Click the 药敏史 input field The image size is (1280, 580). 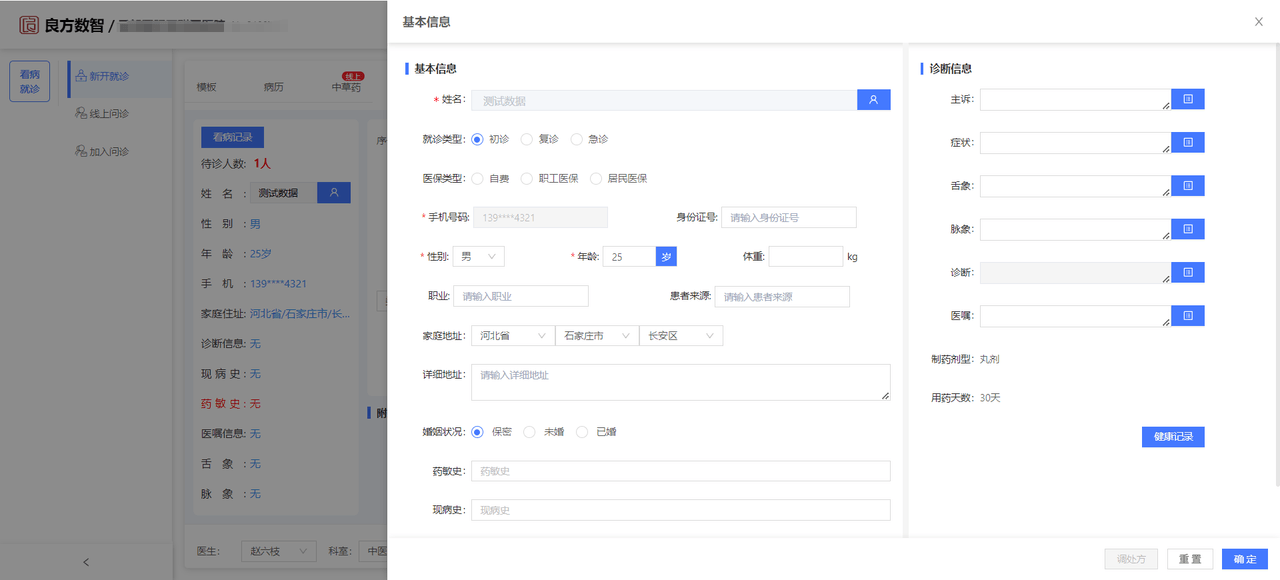(x=680, y=471)
